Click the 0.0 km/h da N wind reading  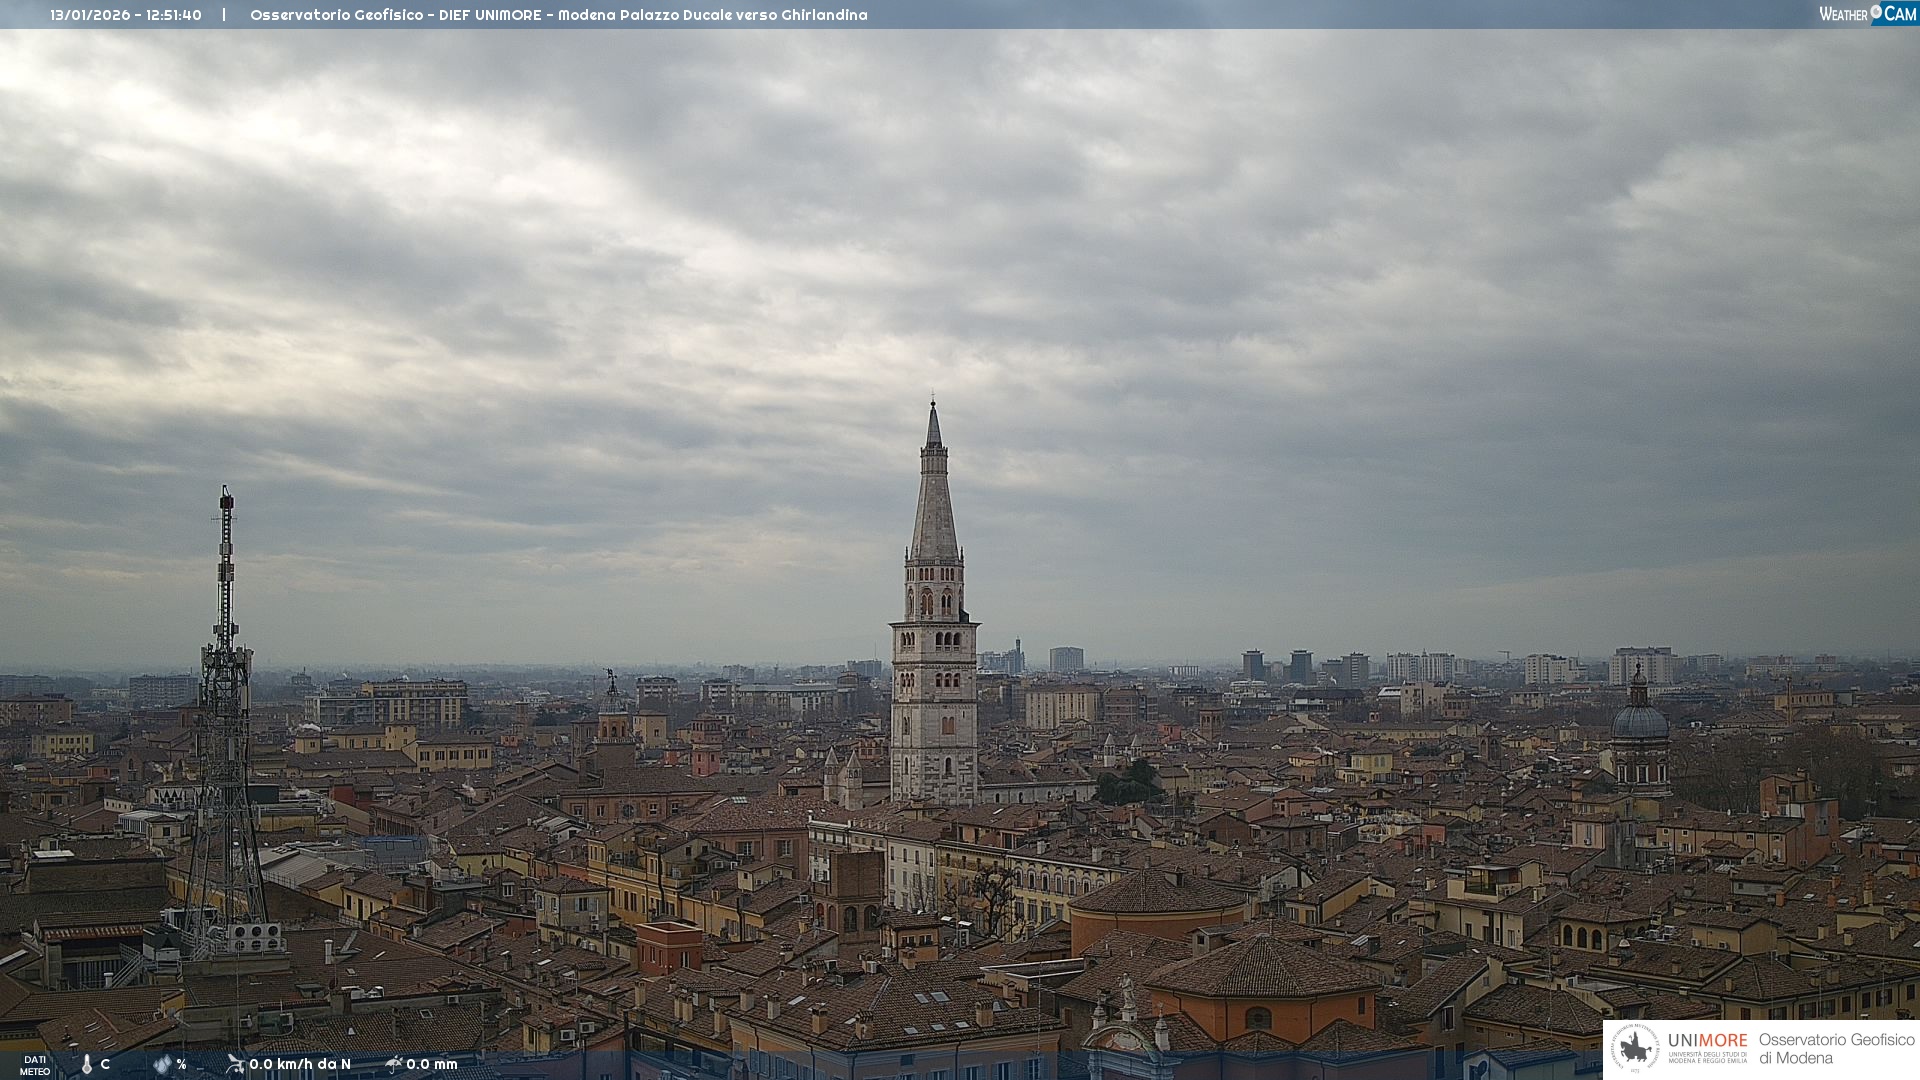click(x=300, y=1064)
